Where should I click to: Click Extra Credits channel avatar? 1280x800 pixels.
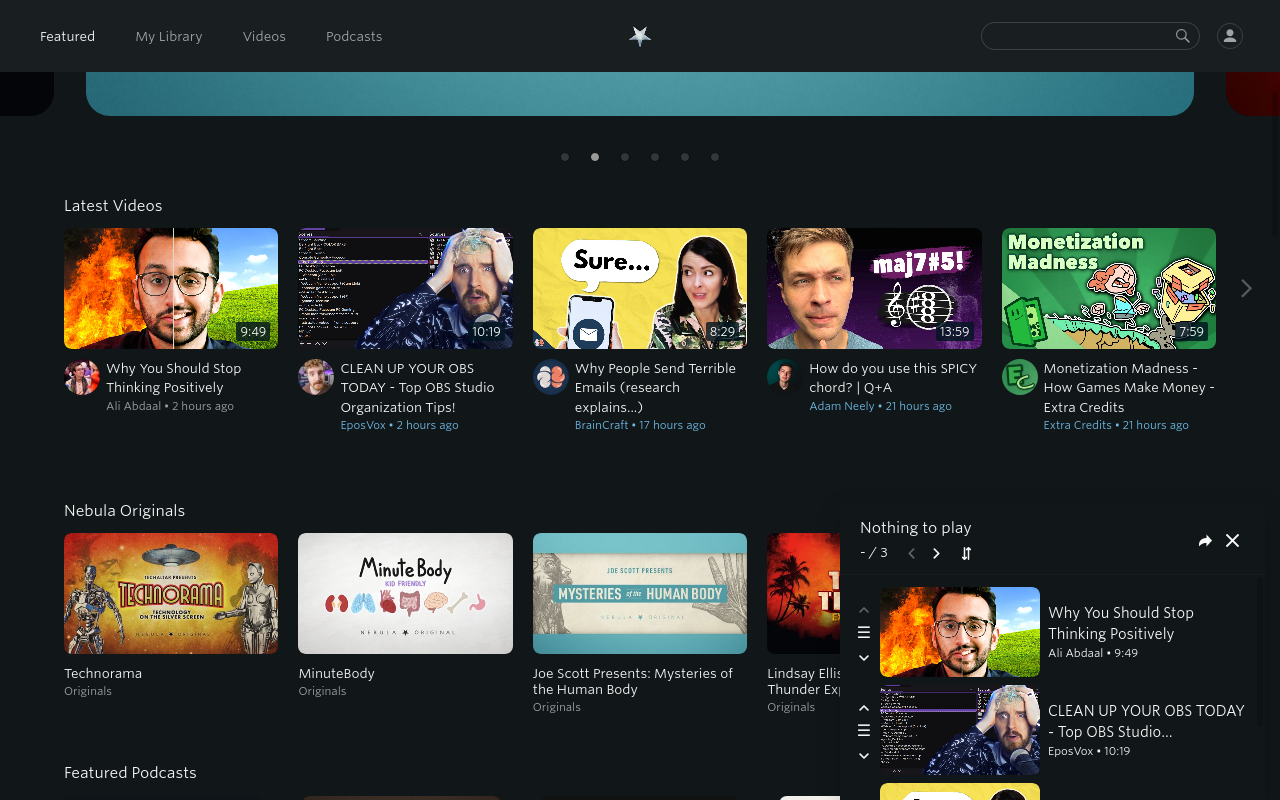[1020, 377]
